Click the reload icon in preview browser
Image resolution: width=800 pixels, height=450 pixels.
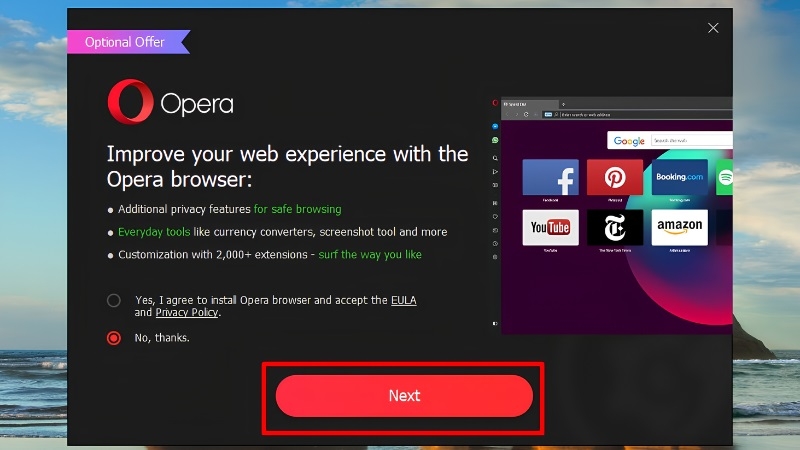tap(526, 115)
